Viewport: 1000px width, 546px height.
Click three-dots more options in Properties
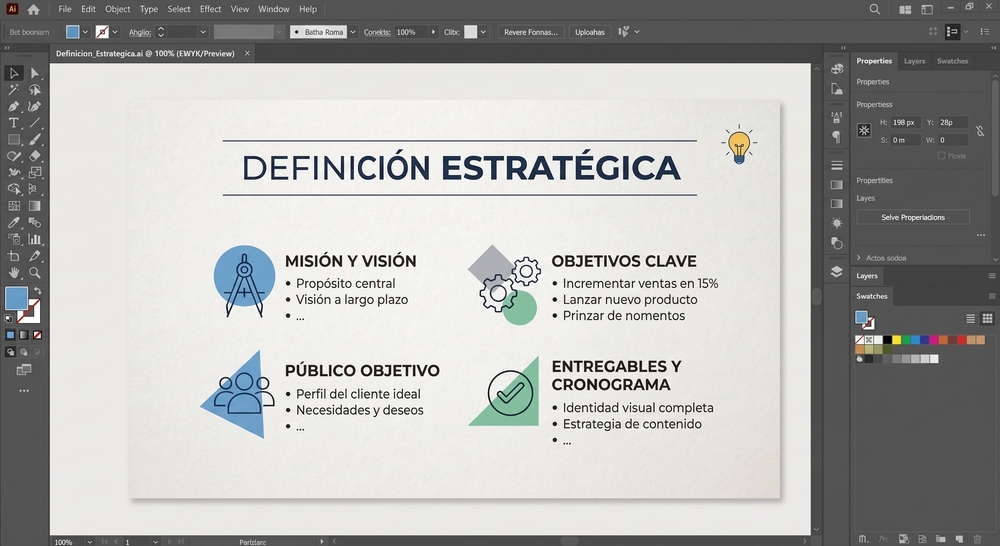(x=981, y=235)
